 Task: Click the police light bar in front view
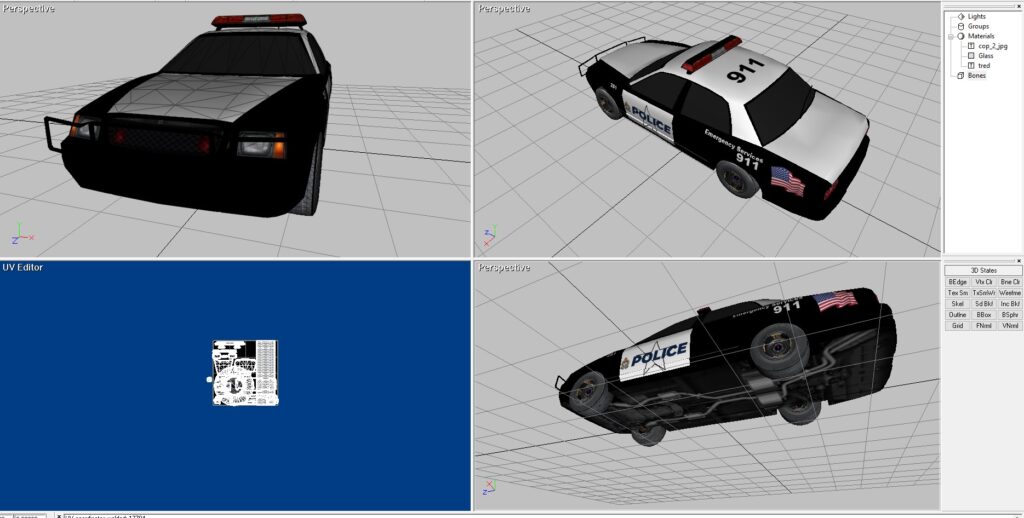pos(259,20)
